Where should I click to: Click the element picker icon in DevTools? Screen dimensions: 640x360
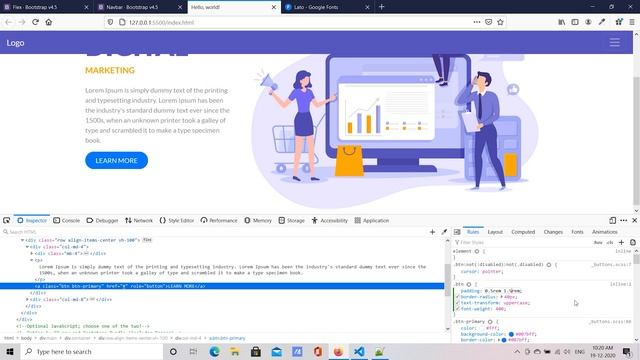(x=7, y=220)
